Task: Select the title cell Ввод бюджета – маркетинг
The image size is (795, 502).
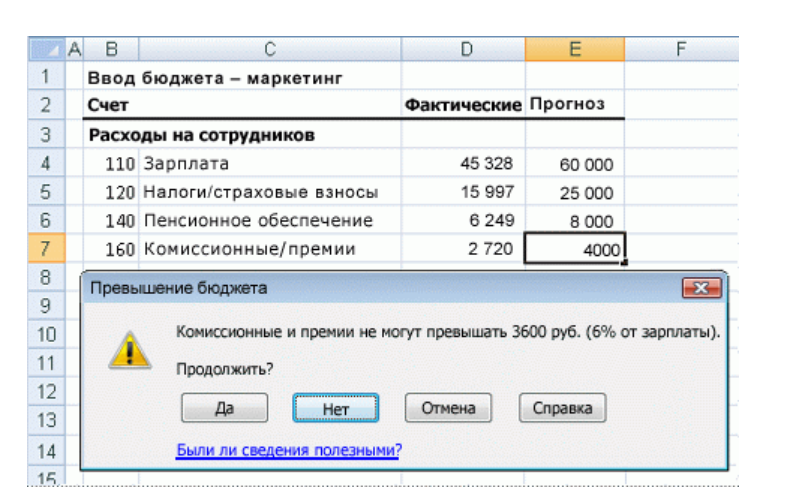Action: coord(214,77)
